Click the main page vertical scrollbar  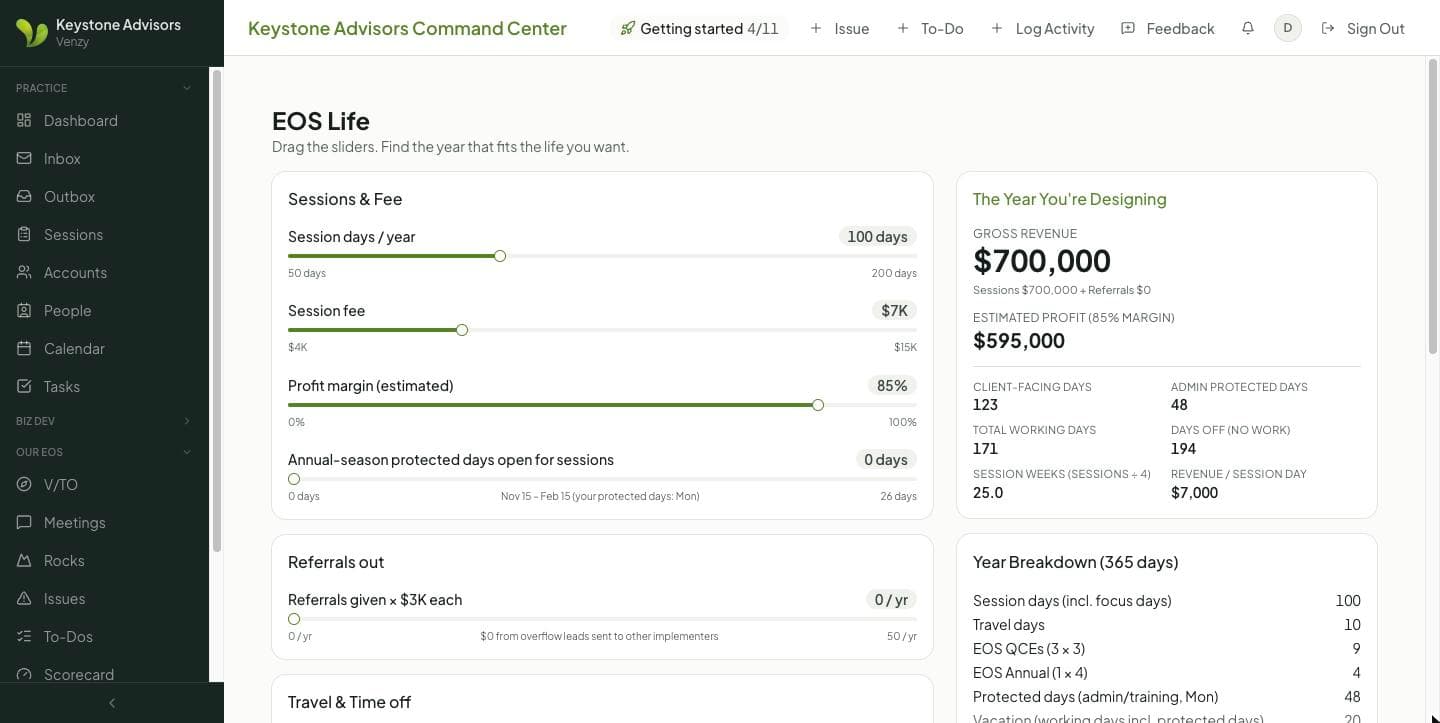1432,207
